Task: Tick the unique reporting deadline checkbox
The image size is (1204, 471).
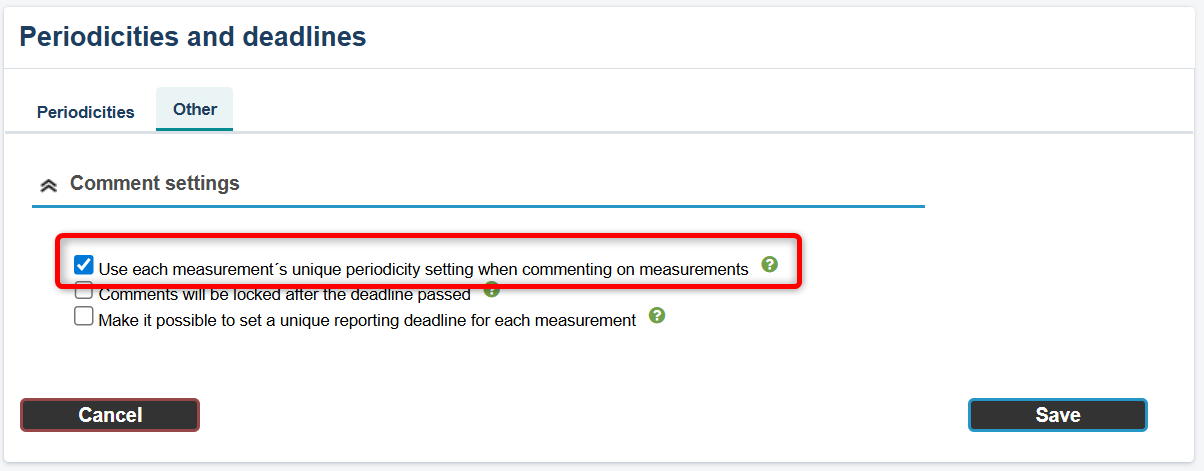Action: (84, 317)
